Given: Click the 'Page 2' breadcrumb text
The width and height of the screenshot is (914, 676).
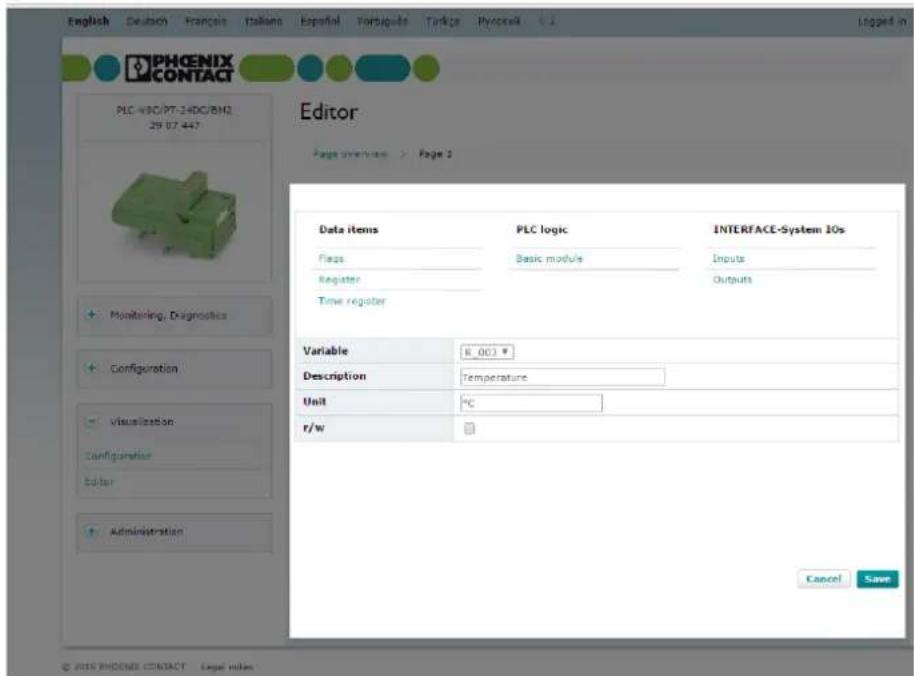Looking at the screenshot, I should coord(435,154).
